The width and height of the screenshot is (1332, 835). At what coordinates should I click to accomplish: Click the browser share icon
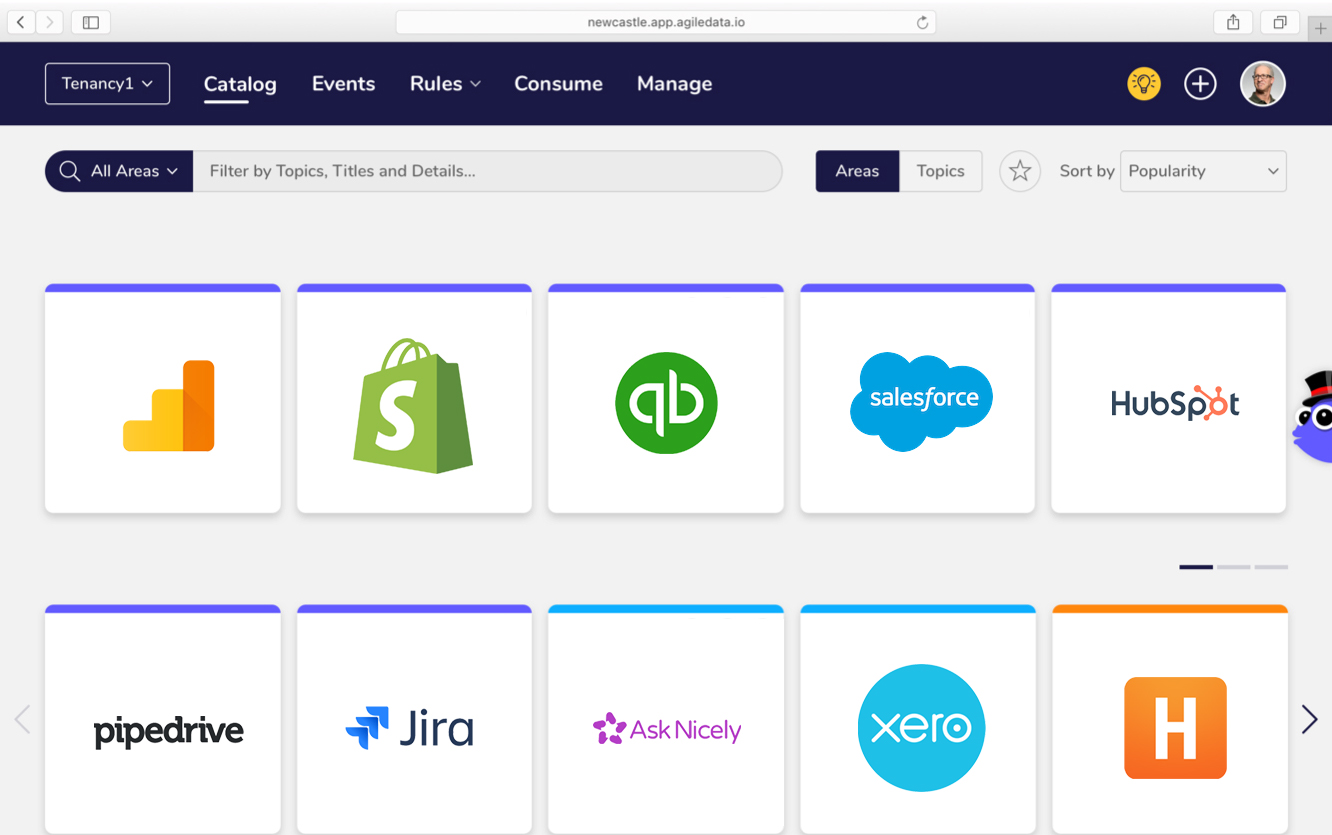(1233, 22)
